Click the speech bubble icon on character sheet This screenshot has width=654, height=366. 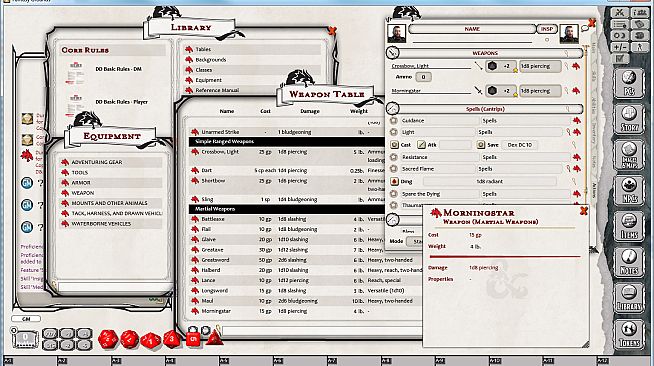pyautogui.click(x=584, y=28)
